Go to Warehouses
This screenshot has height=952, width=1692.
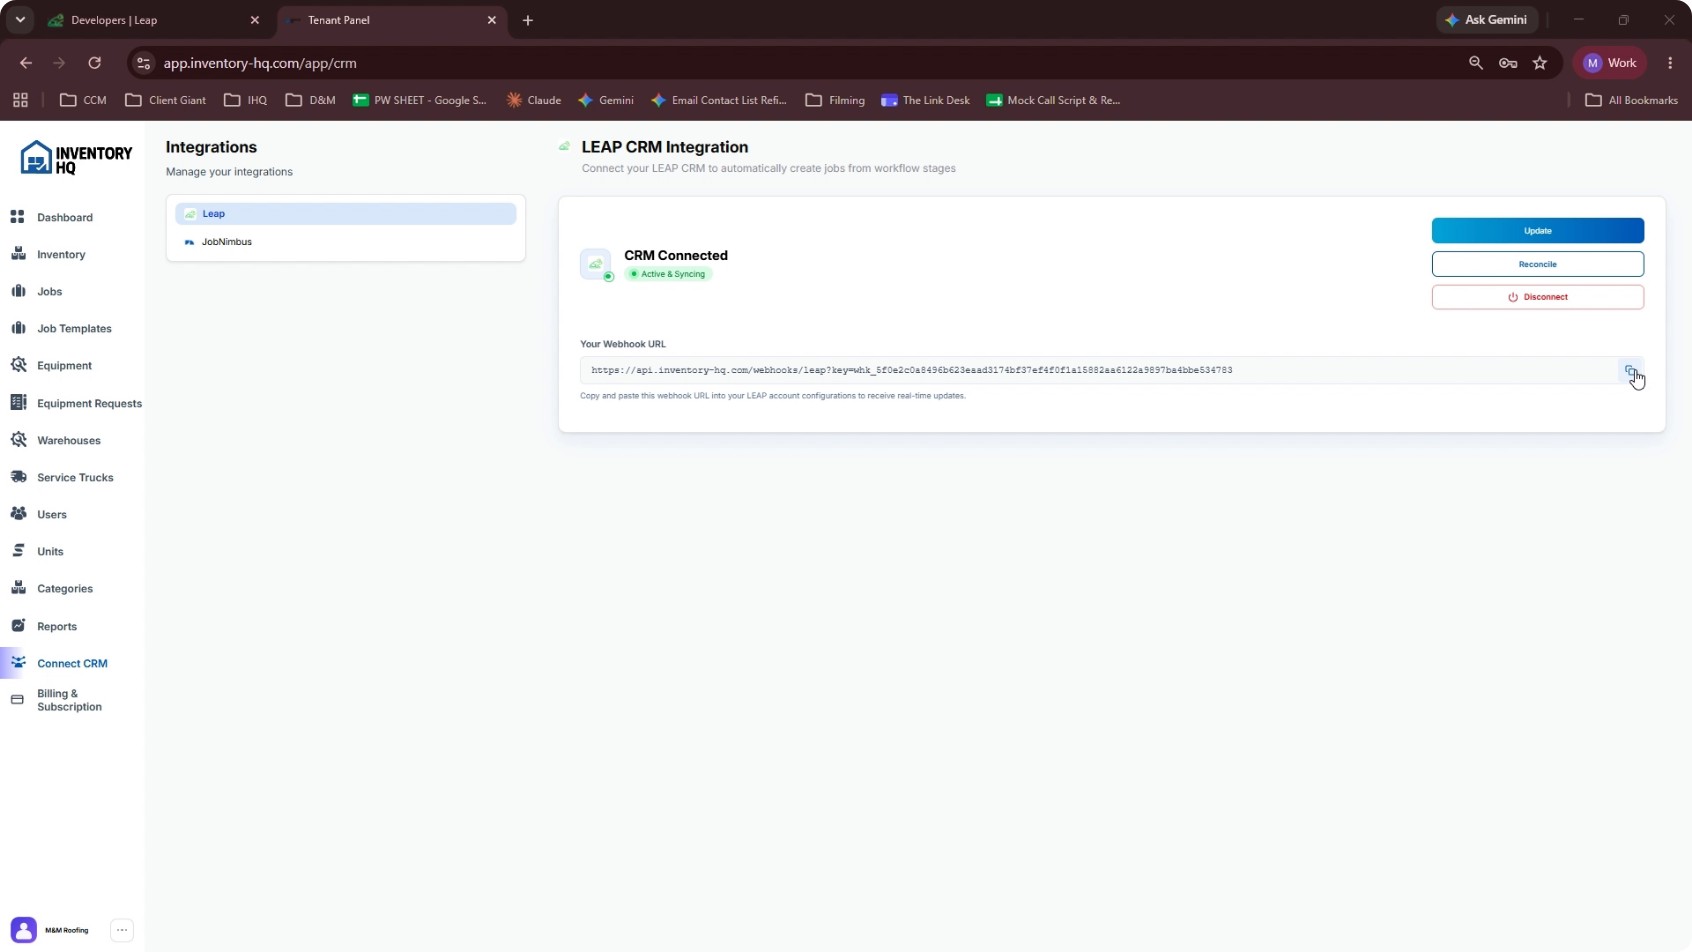68,440
